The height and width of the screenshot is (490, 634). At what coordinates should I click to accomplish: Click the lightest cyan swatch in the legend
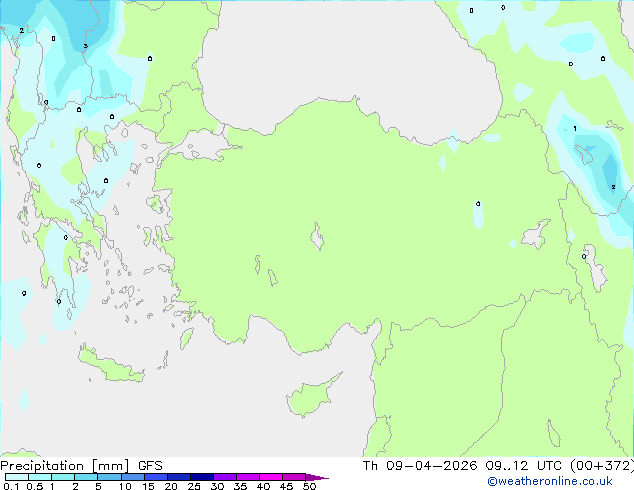click(17, 477)
